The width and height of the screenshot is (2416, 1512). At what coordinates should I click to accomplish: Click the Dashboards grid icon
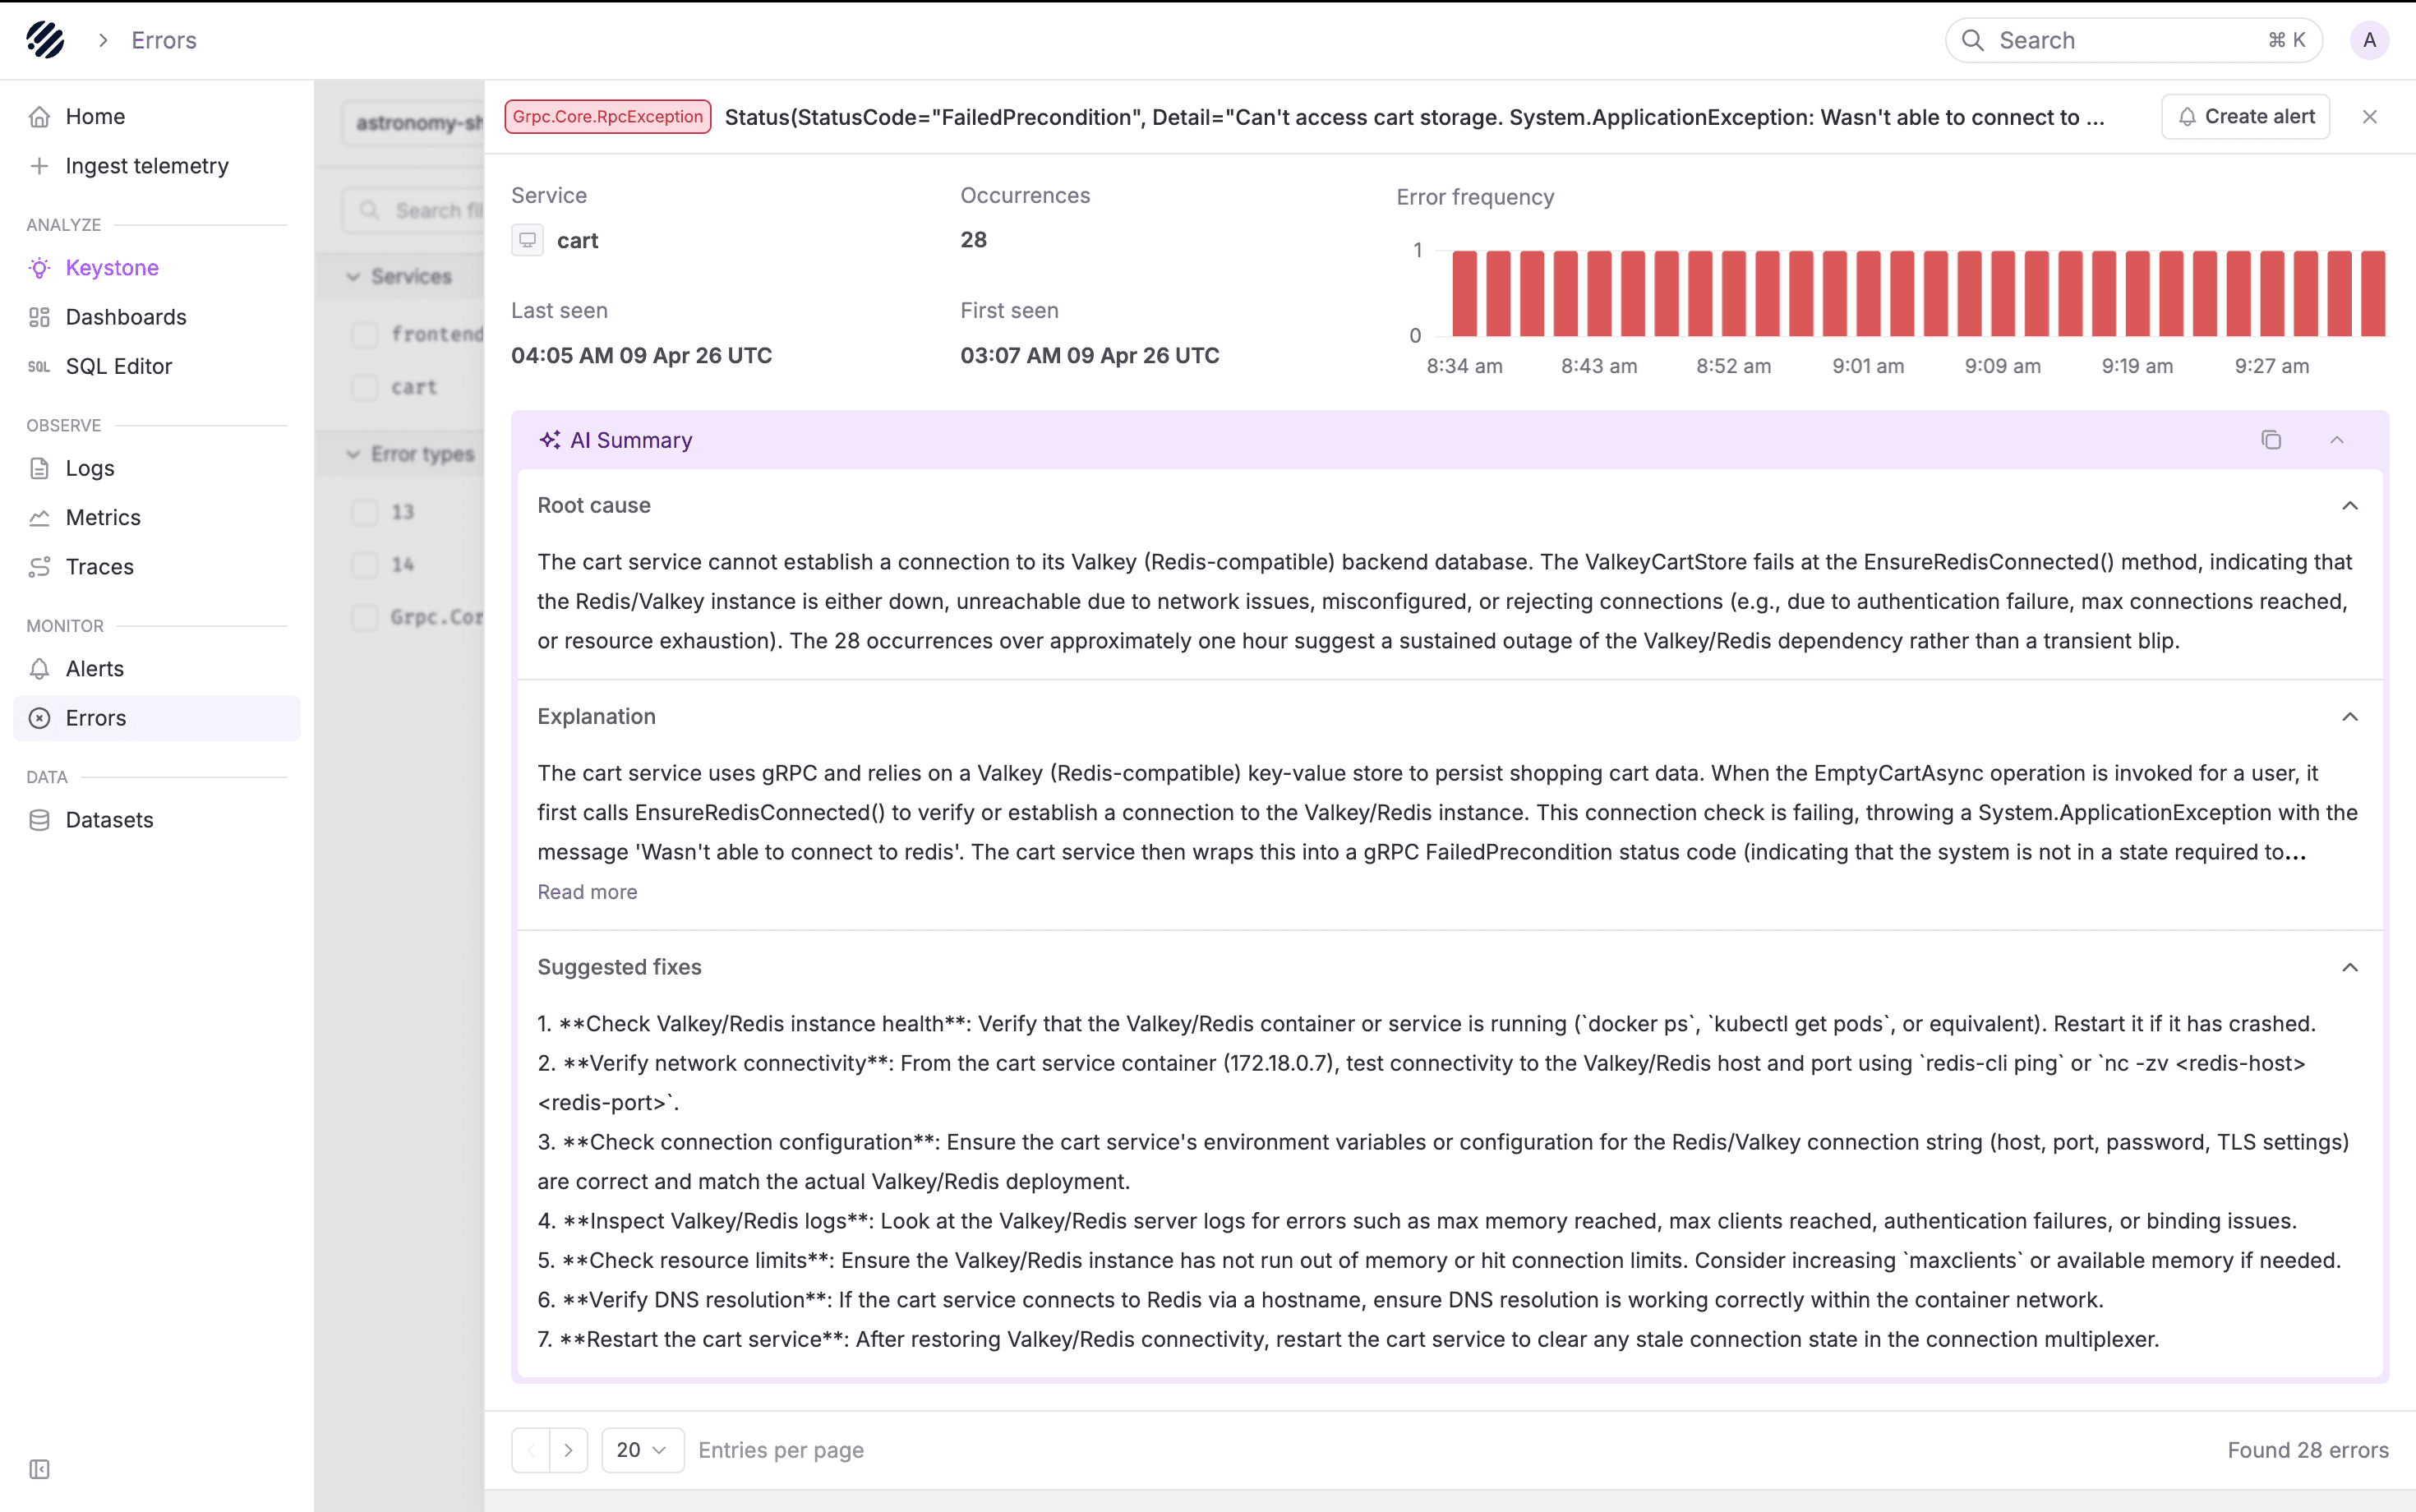pos(39,317)
